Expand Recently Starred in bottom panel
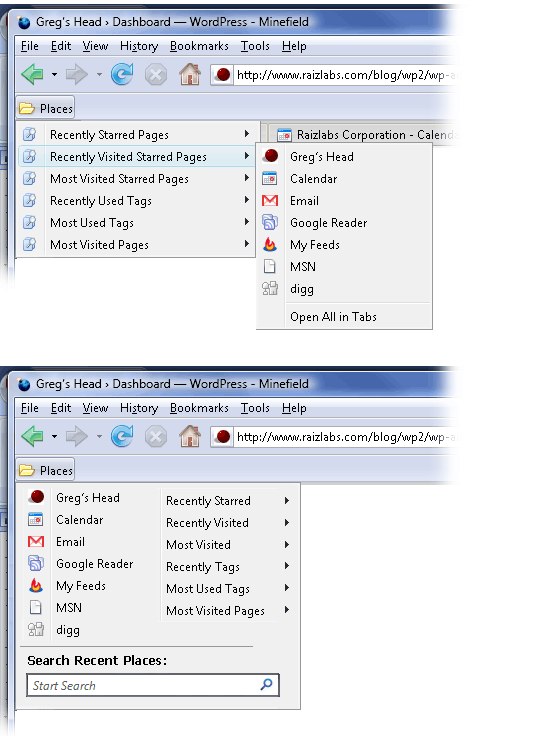The image size is (546, 744). [x=287, y=501]
